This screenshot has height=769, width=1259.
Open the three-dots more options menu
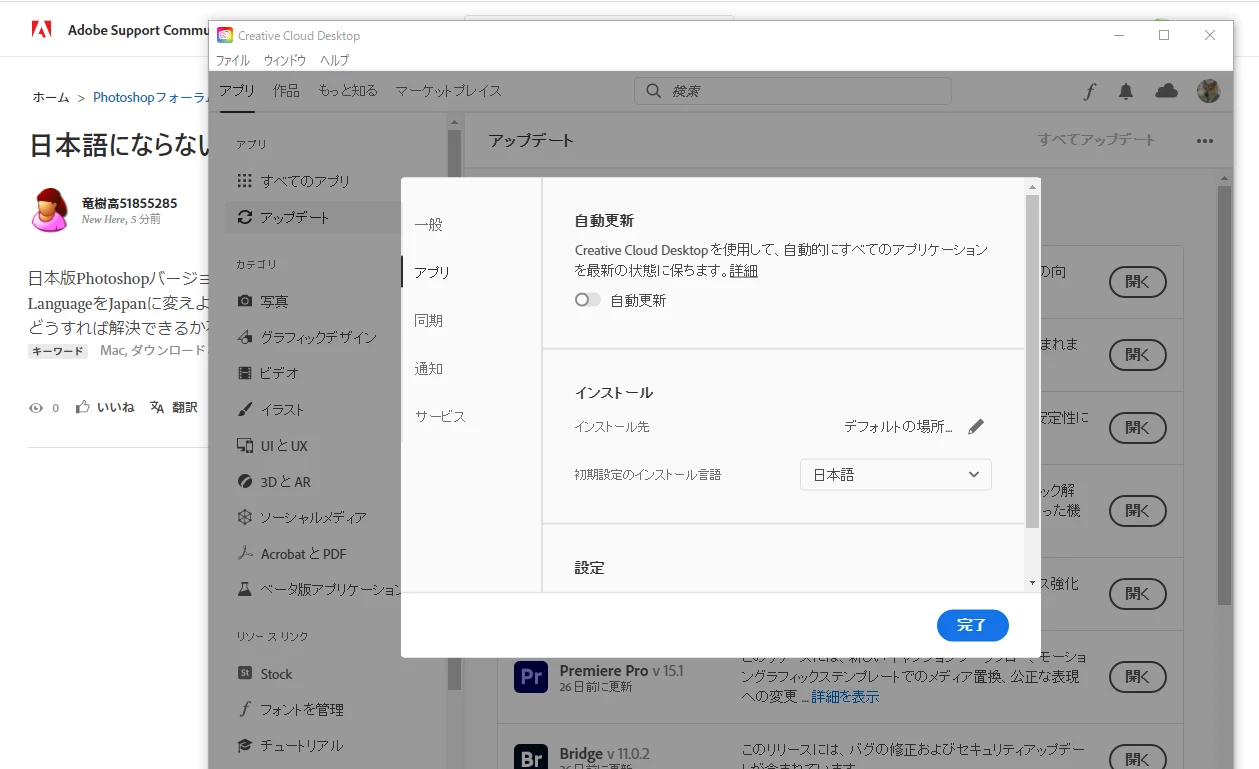click(x=1204, y=141)
